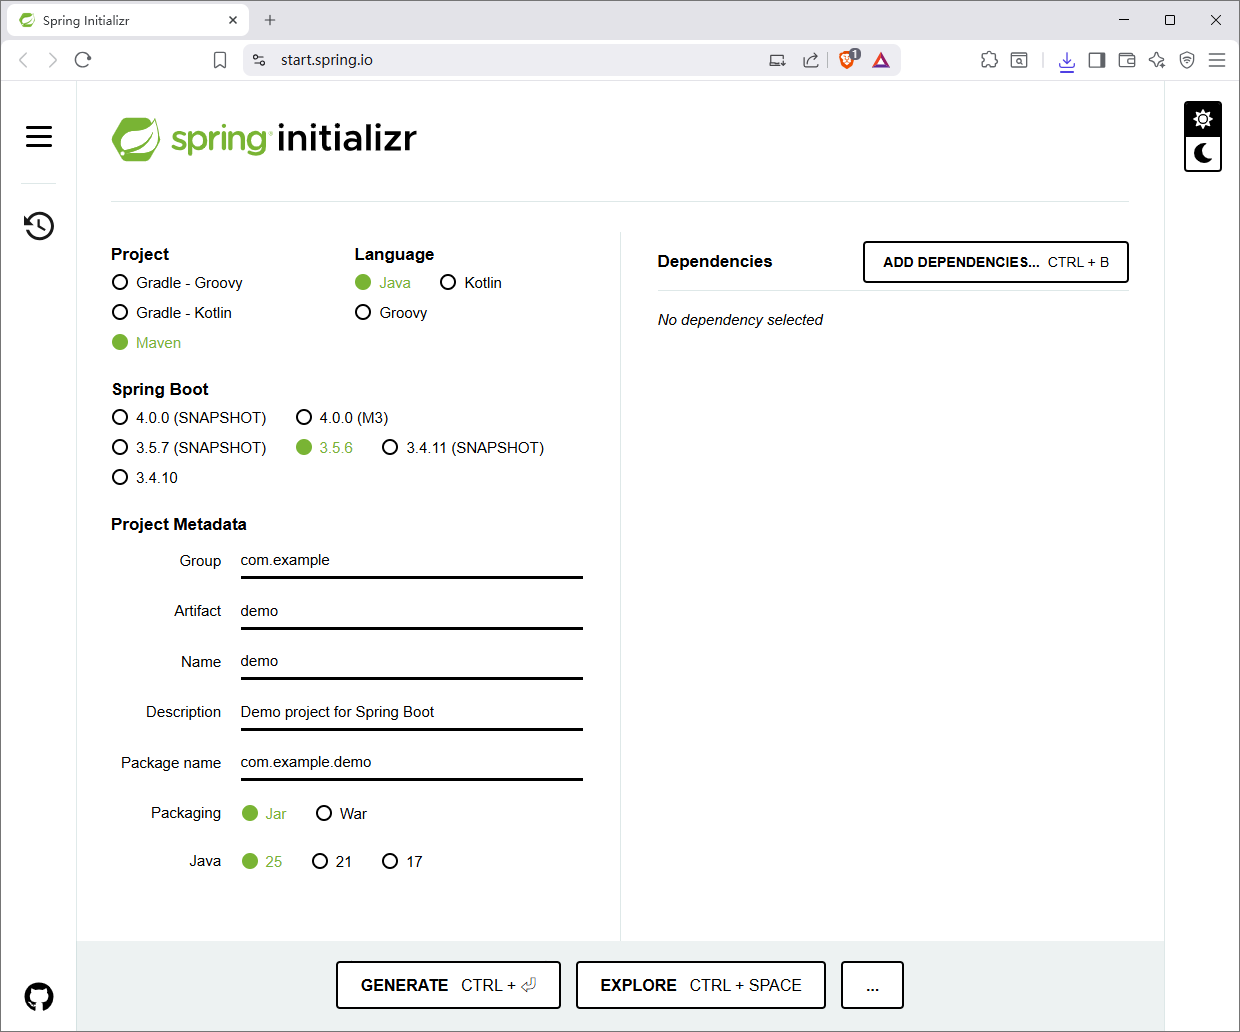Expand the more options "..." button
This screenshot has width=1240, height=1032.
click(872, 985)
